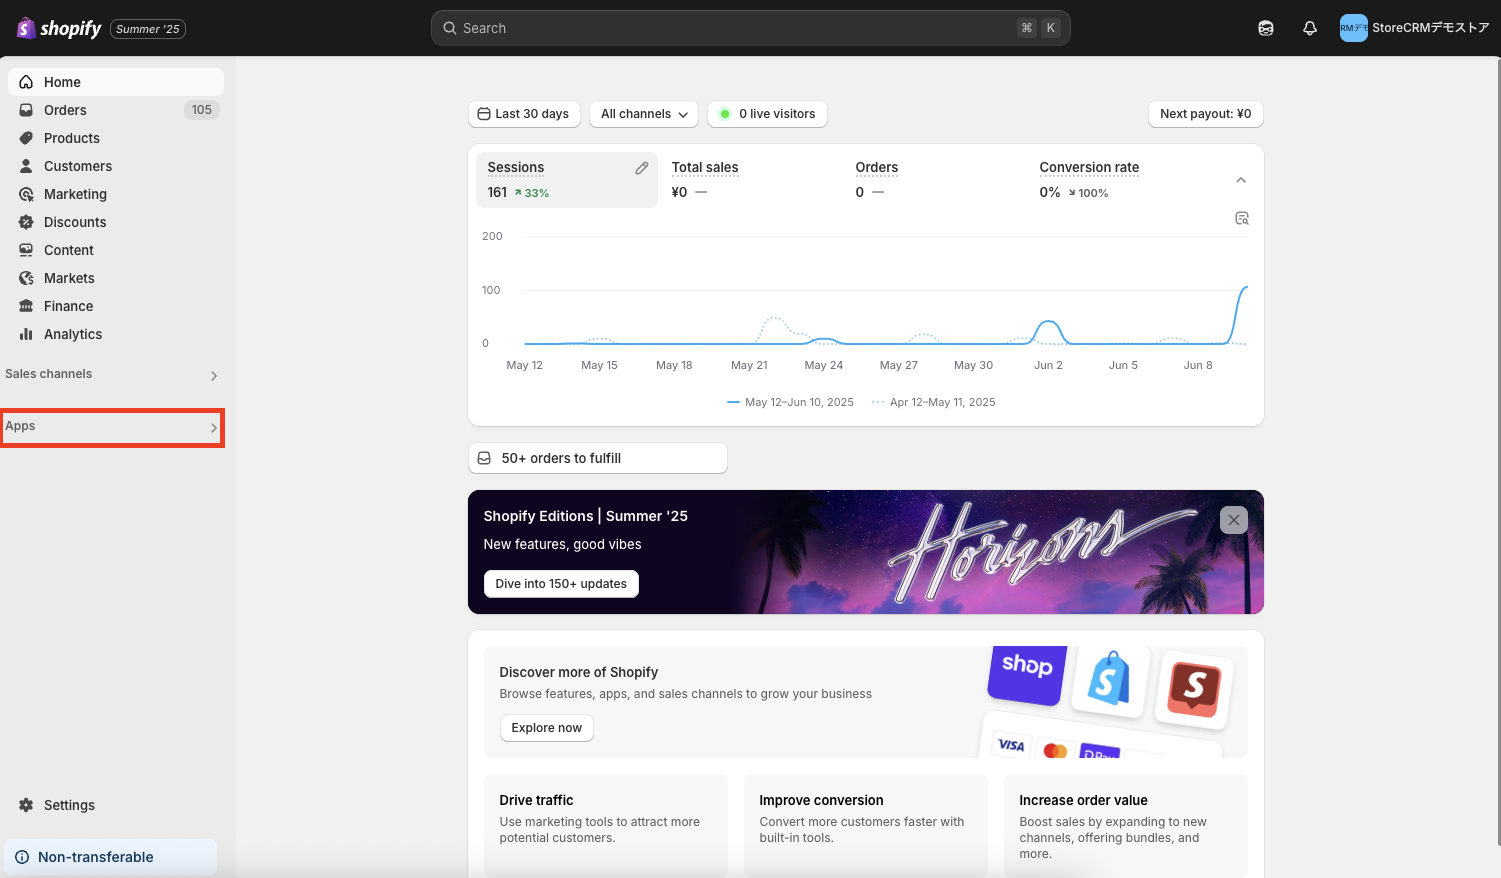The image size is (1501, 878).
Task: Click the Marketing target icon
Action: coord(26,194)
